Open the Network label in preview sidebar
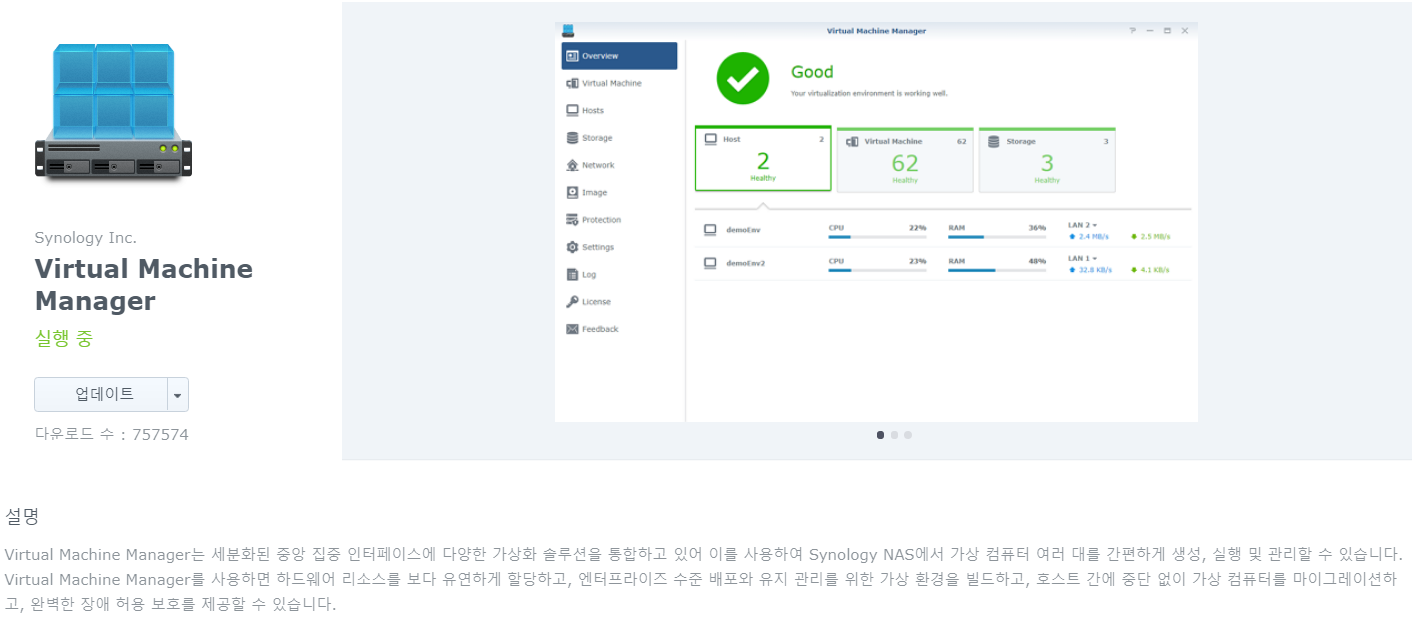The image size is (1415, 637). point(598,165)
